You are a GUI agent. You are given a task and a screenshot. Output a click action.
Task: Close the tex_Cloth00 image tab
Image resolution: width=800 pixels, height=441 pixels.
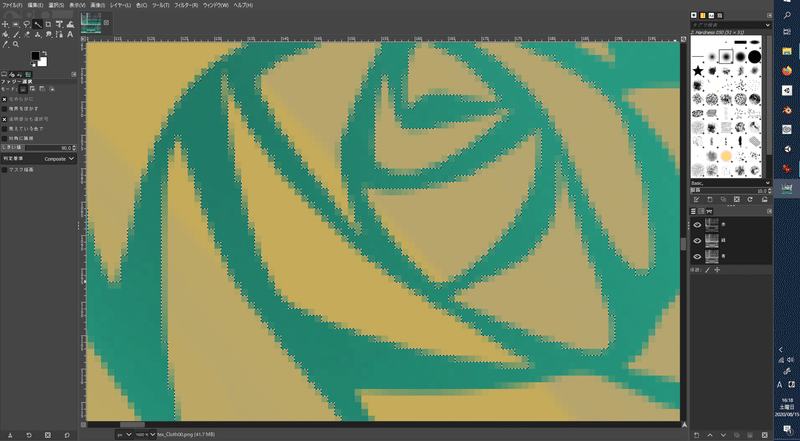[106, 22]
